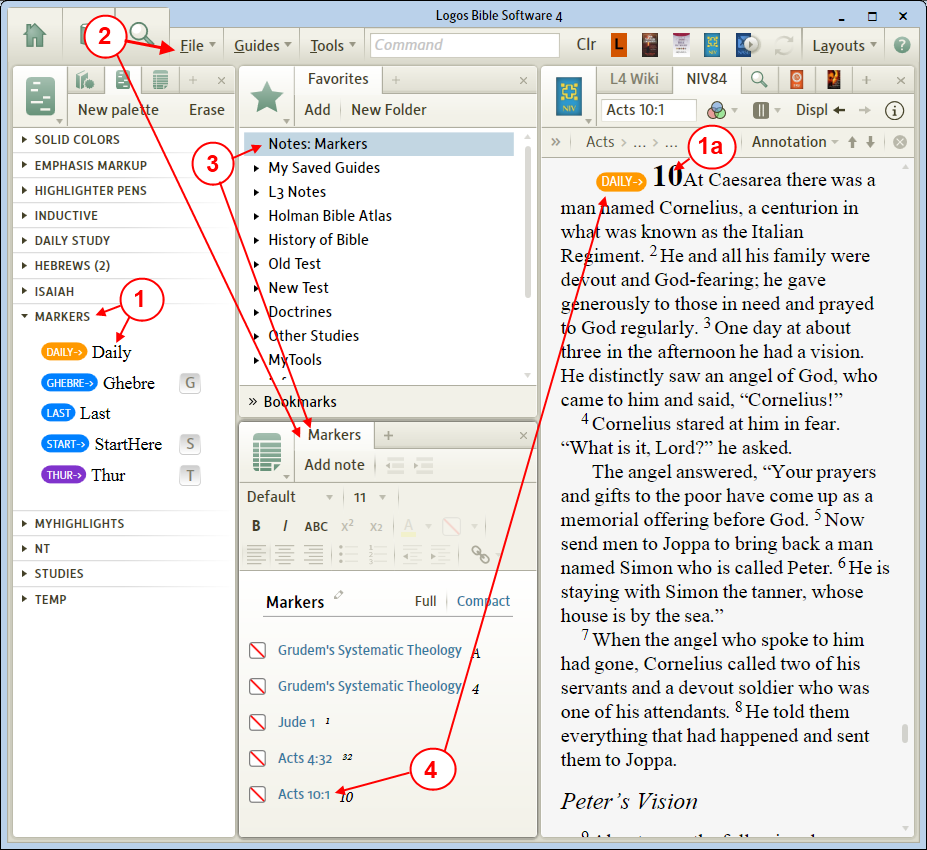Click the Acts 10:1 reference box
Screen dimensions: 927x850
pos(649,110)
